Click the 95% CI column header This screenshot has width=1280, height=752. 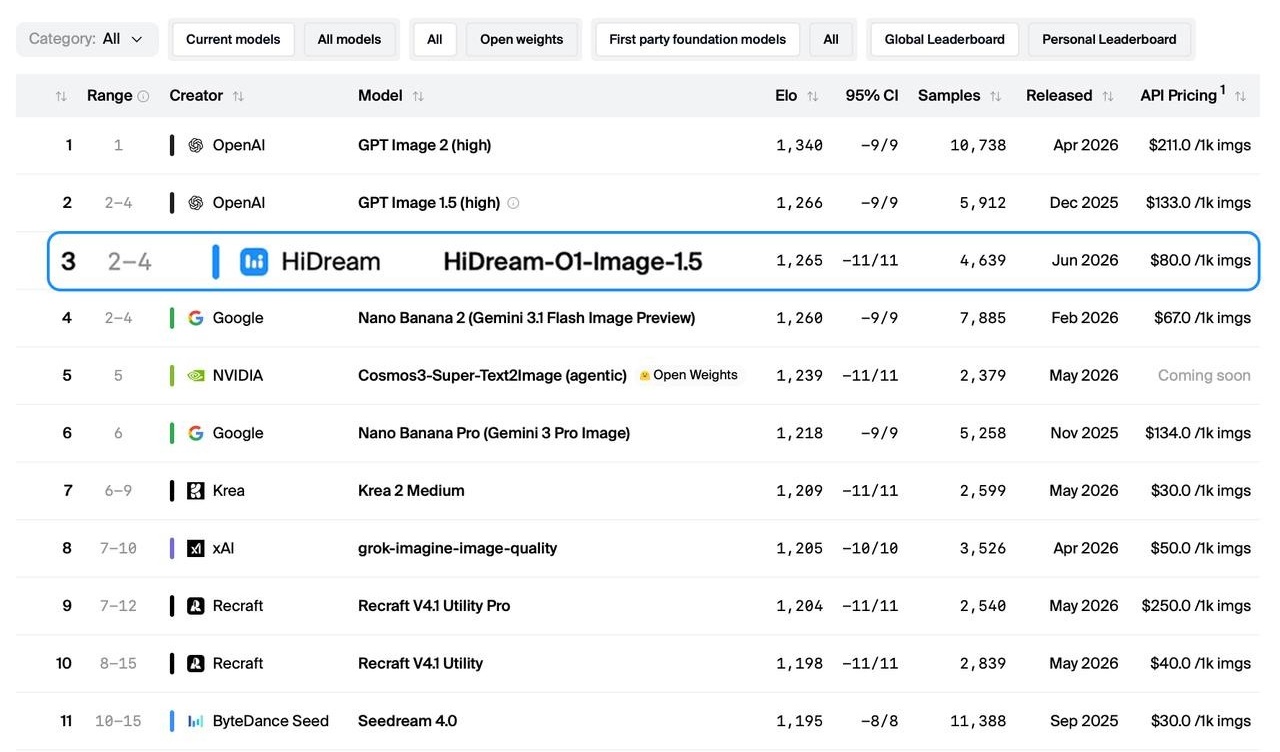(x=872, y=95)
